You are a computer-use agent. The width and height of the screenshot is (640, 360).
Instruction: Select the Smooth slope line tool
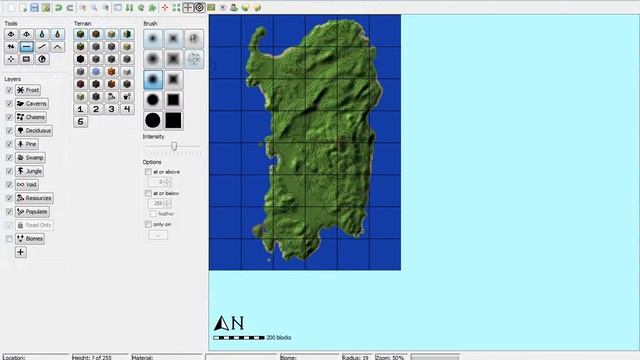(42, 47)
